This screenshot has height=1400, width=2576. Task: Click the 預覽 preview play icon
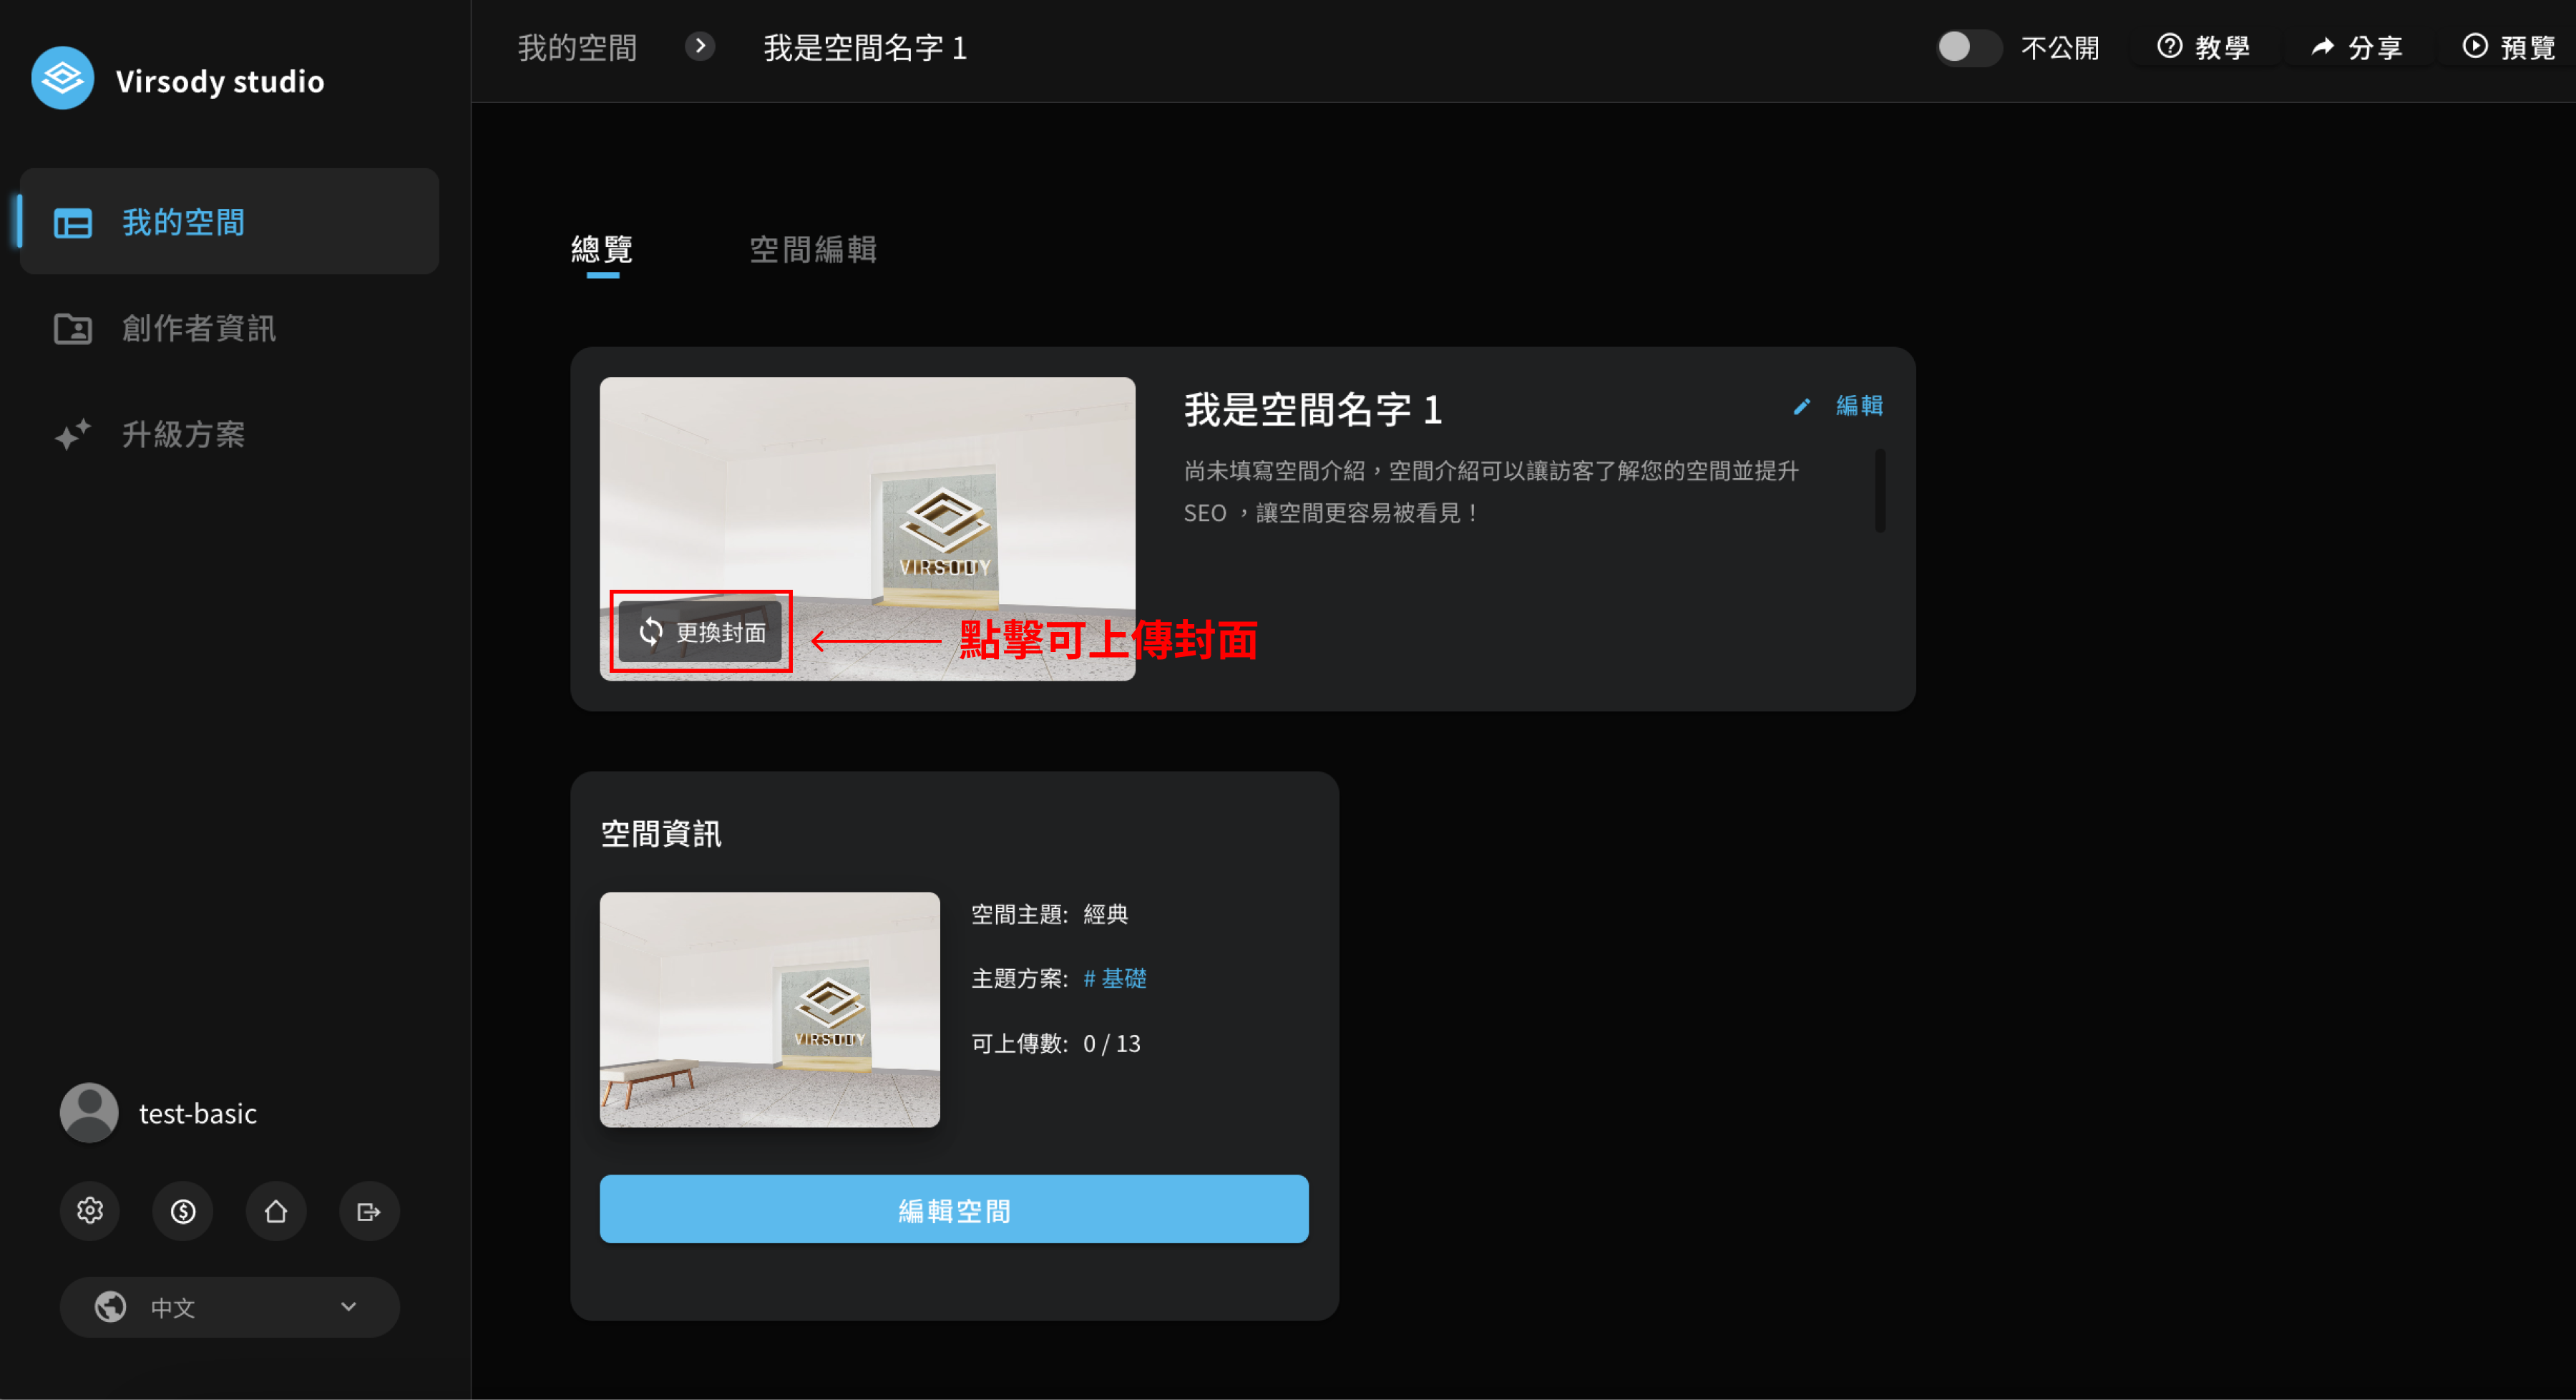(x=2475, y=47)
